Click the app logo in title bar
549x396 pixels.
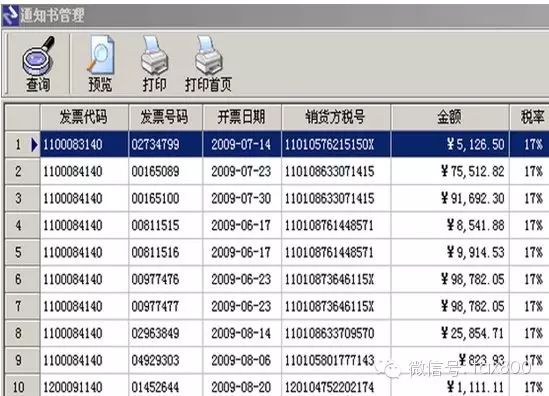tap(10, 16)
